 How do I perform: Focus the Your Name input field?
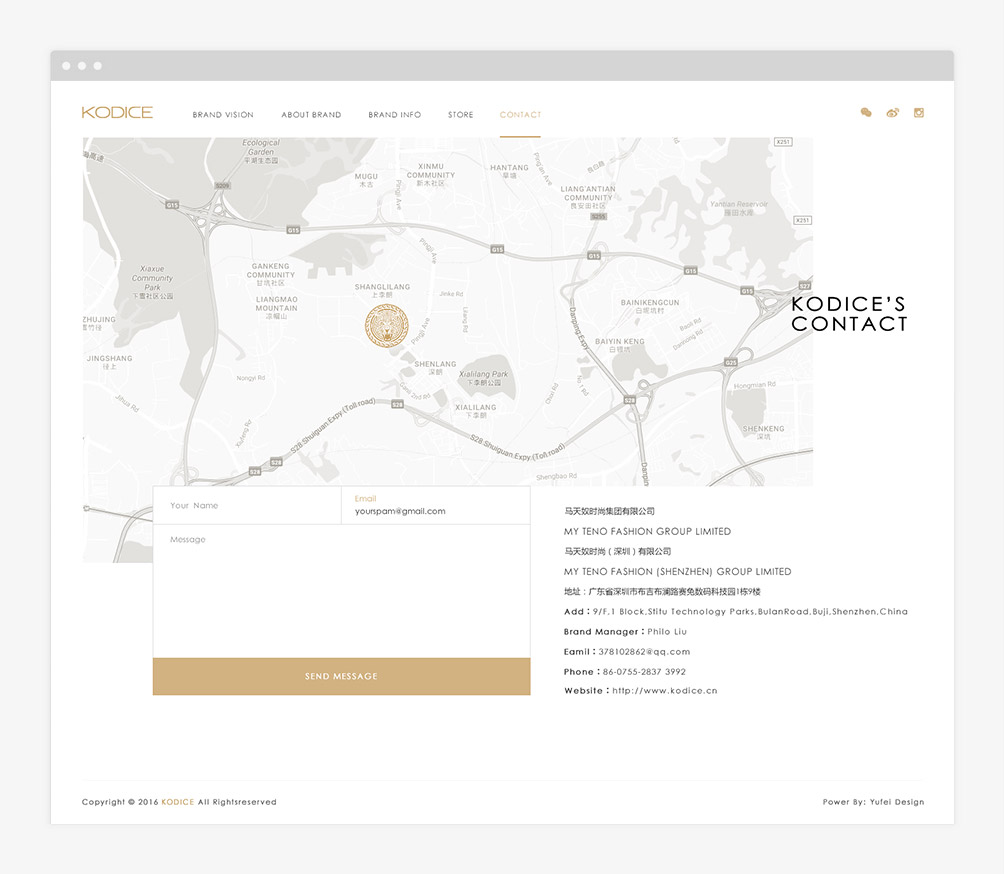click(246, 506)
